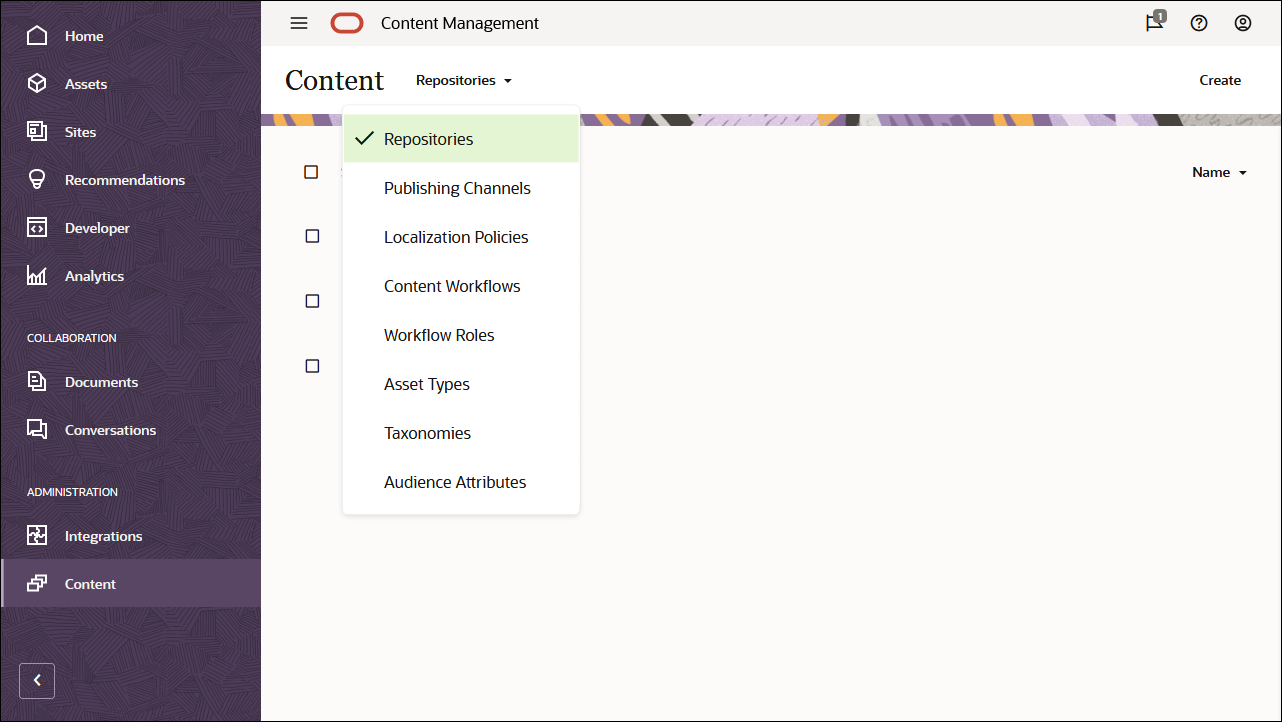
Task: Open the notifications flag icon
Action: (x=1153, y=22)
